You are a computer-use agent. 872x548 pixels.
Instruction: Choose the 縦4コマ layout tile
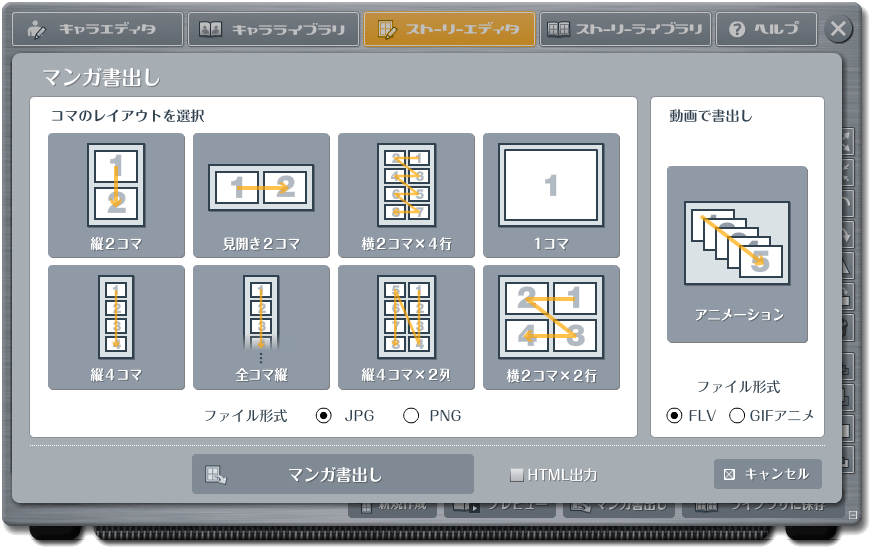pos(116,327)
